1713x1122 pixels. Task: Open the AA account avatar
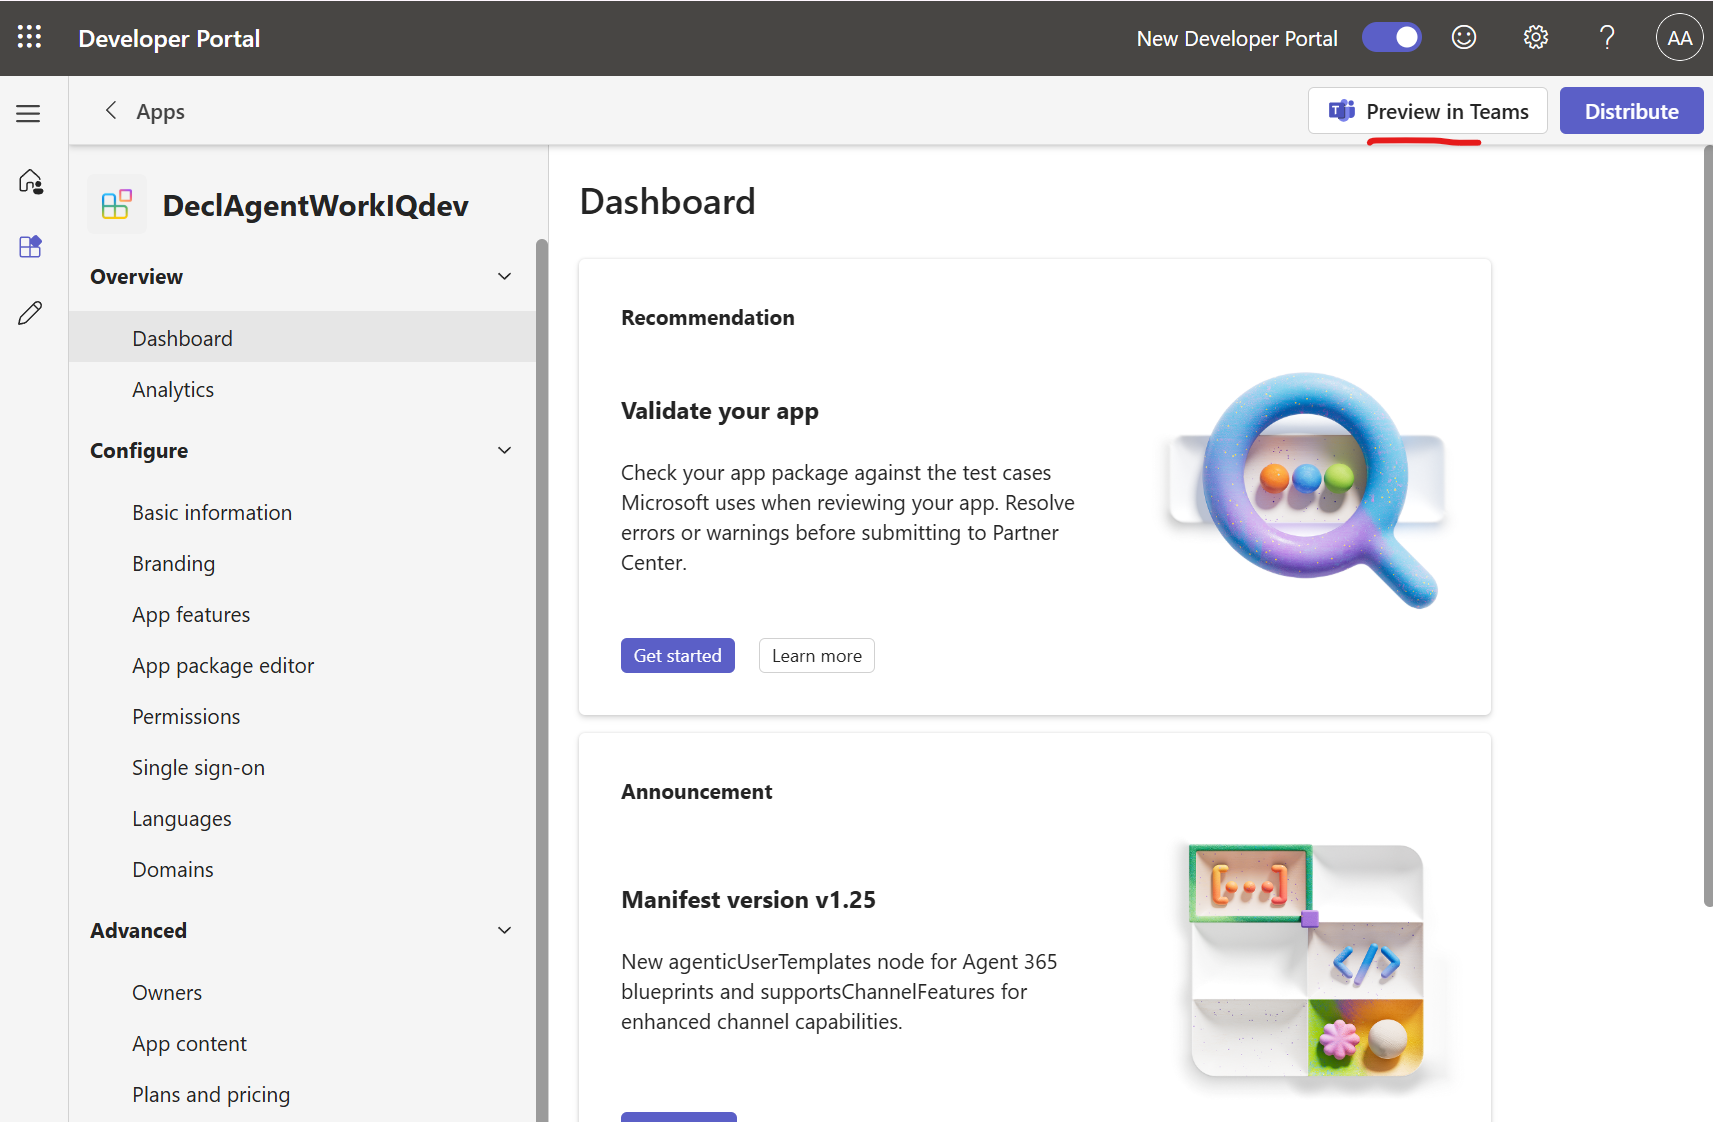click(x=1679, y=38)
